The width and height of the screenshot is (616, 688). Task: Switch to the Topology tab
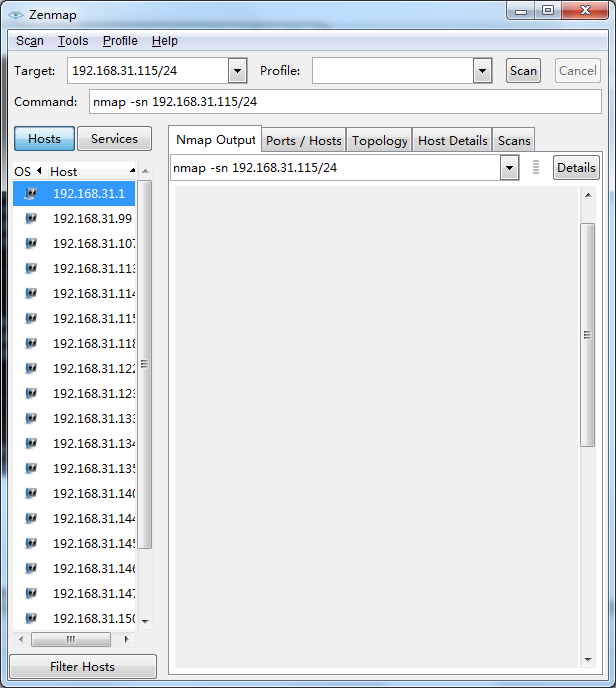point(380,140)
